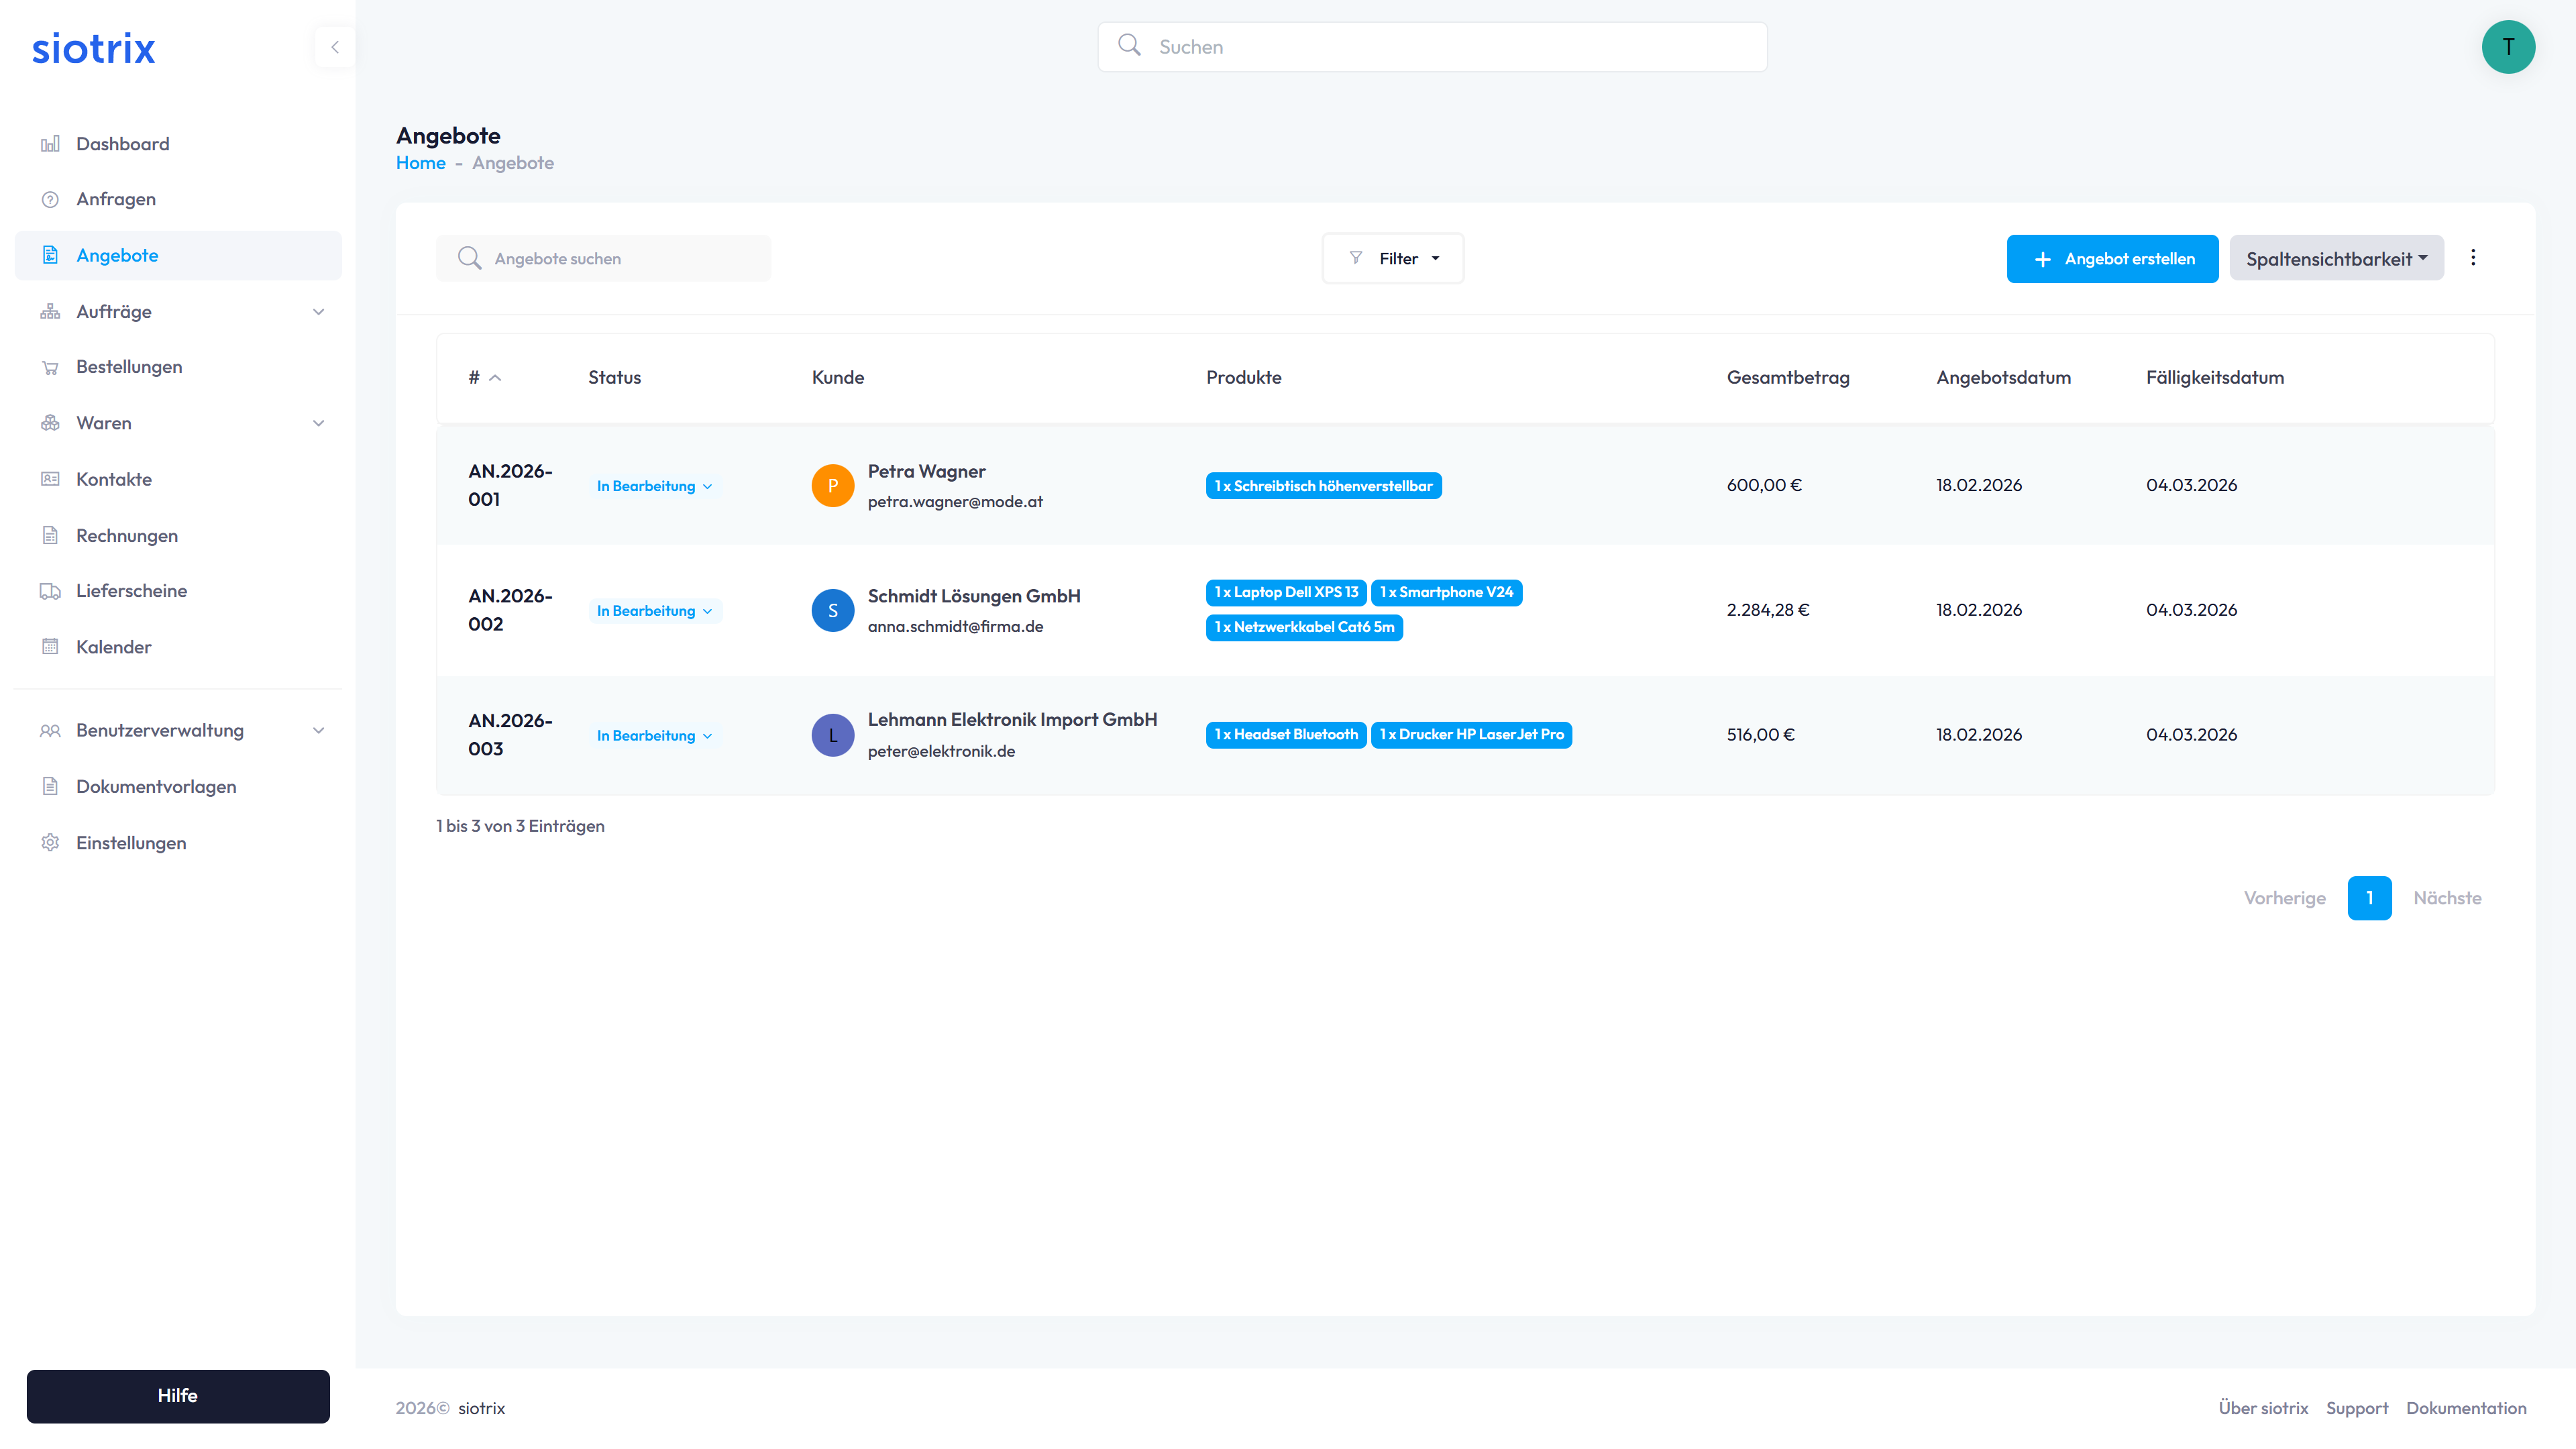Viewport: 2576px width, 1449px height.
Task: Open the Filter dropdown
Action: [1393, 259]
